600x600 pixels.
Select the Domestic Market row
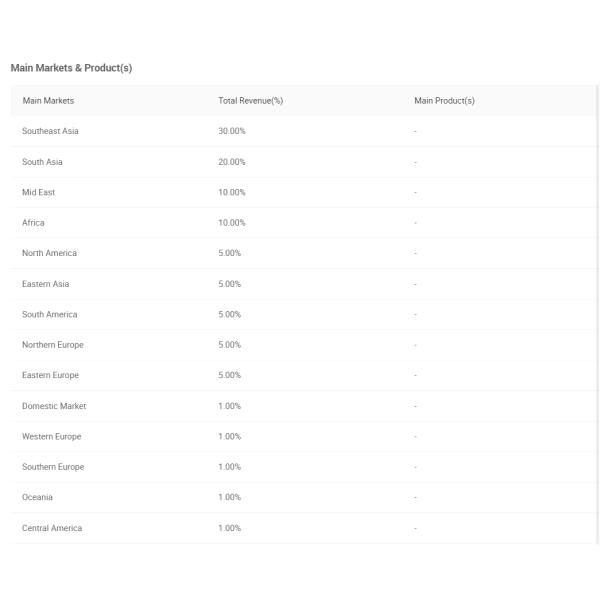54,406
